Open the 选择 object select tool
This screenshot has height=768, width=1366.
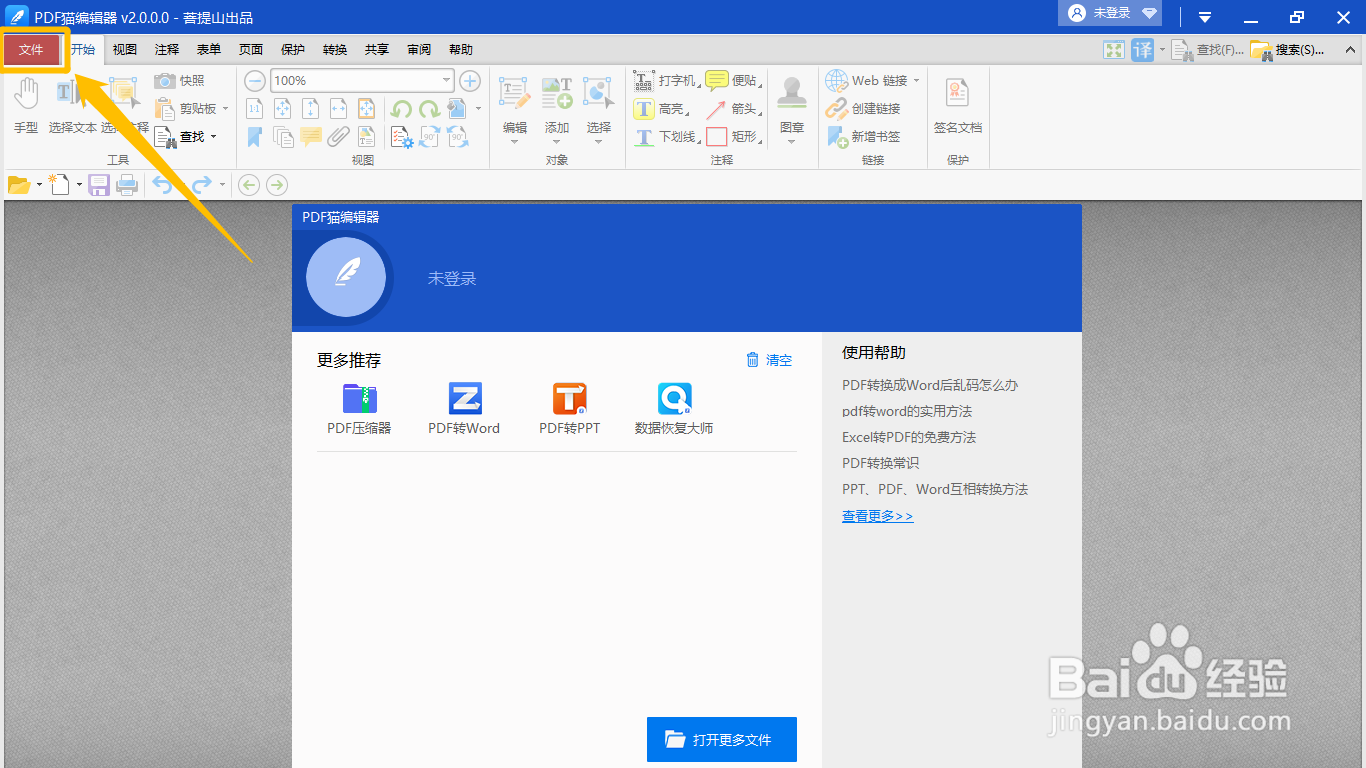point(599,105)
